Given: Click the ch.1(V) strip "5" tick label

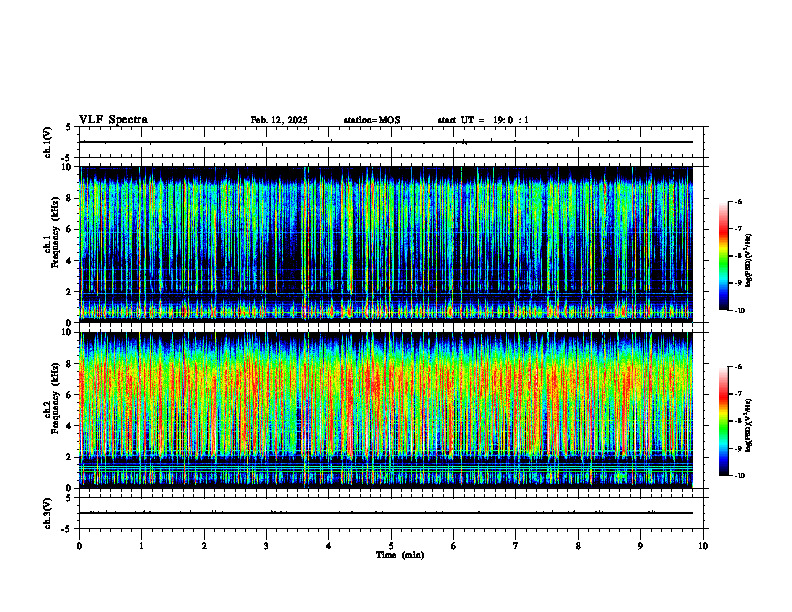Looking at the screenshot, I should coord(69,127).
